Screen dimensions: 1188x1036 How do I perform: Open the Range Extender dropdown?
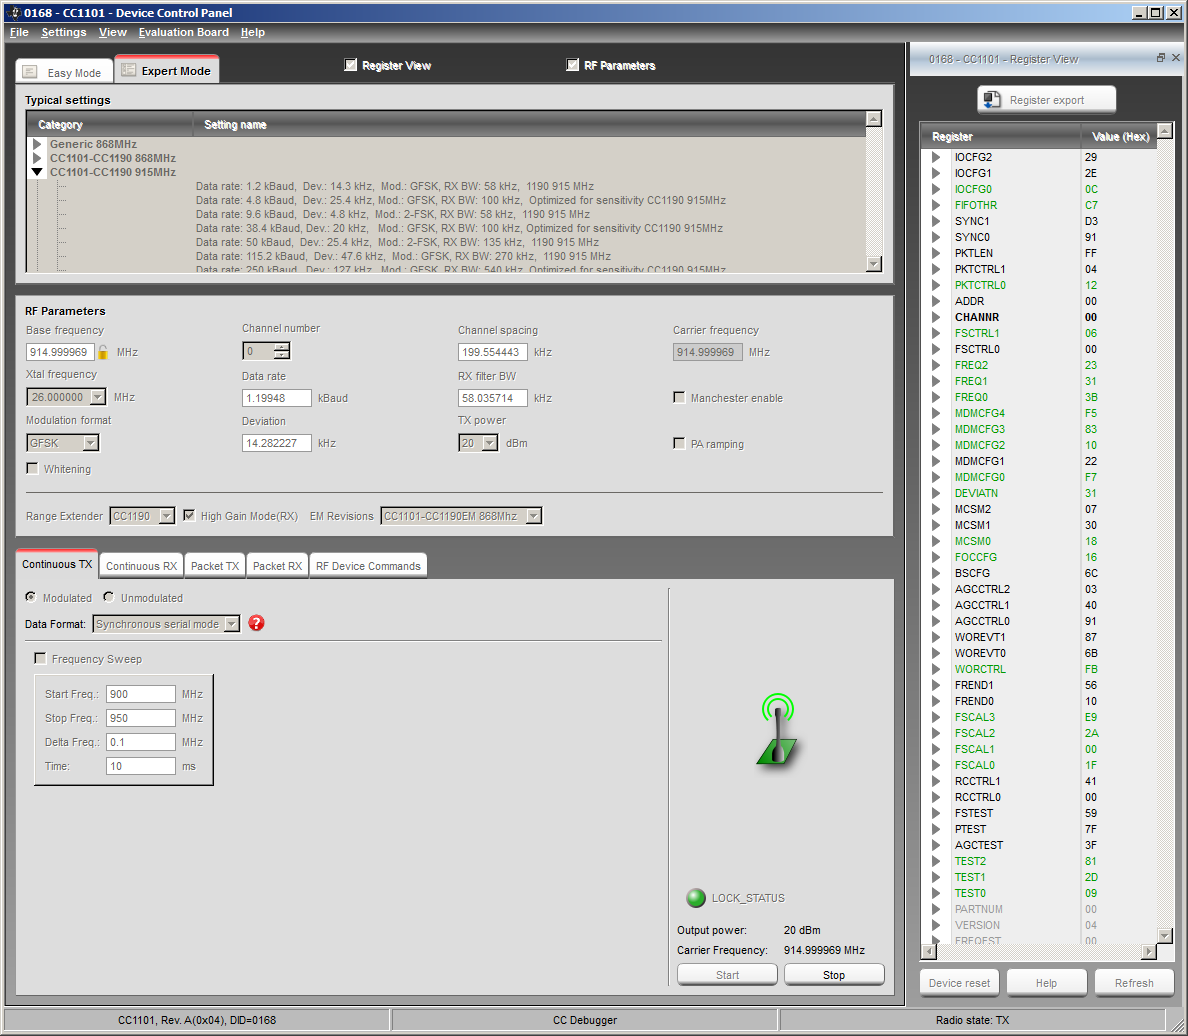coord(166,516)
